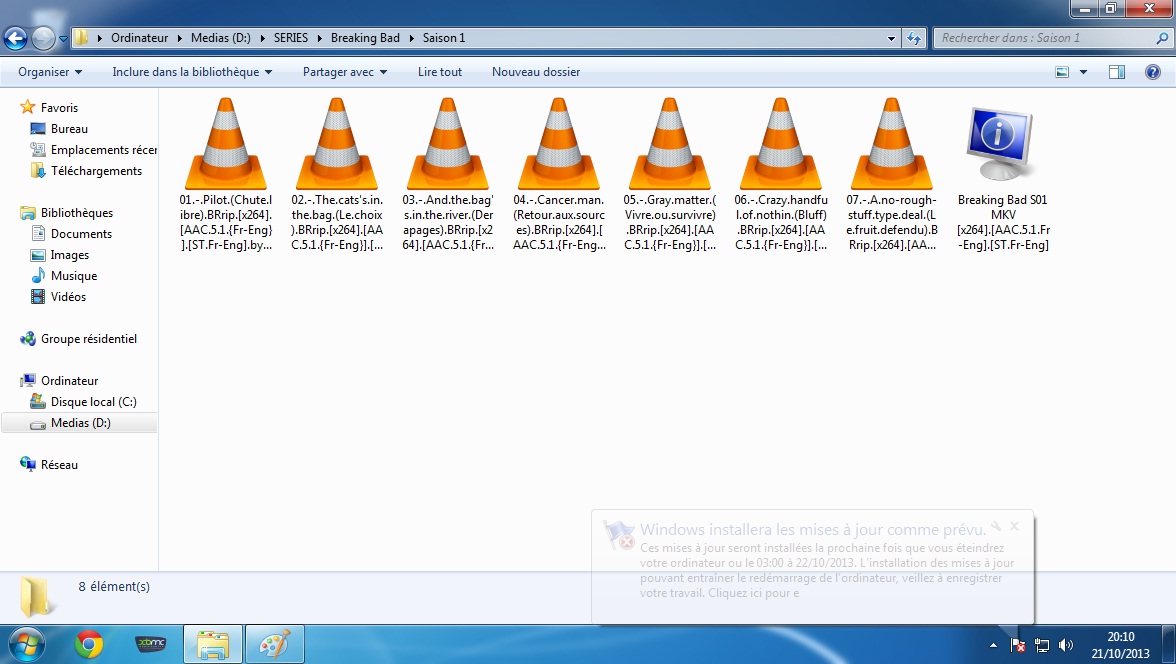The width and height of the screenshot is (1176, 664).
Task: Open Téléchargements in the sidebar
Action: point(96,170)
